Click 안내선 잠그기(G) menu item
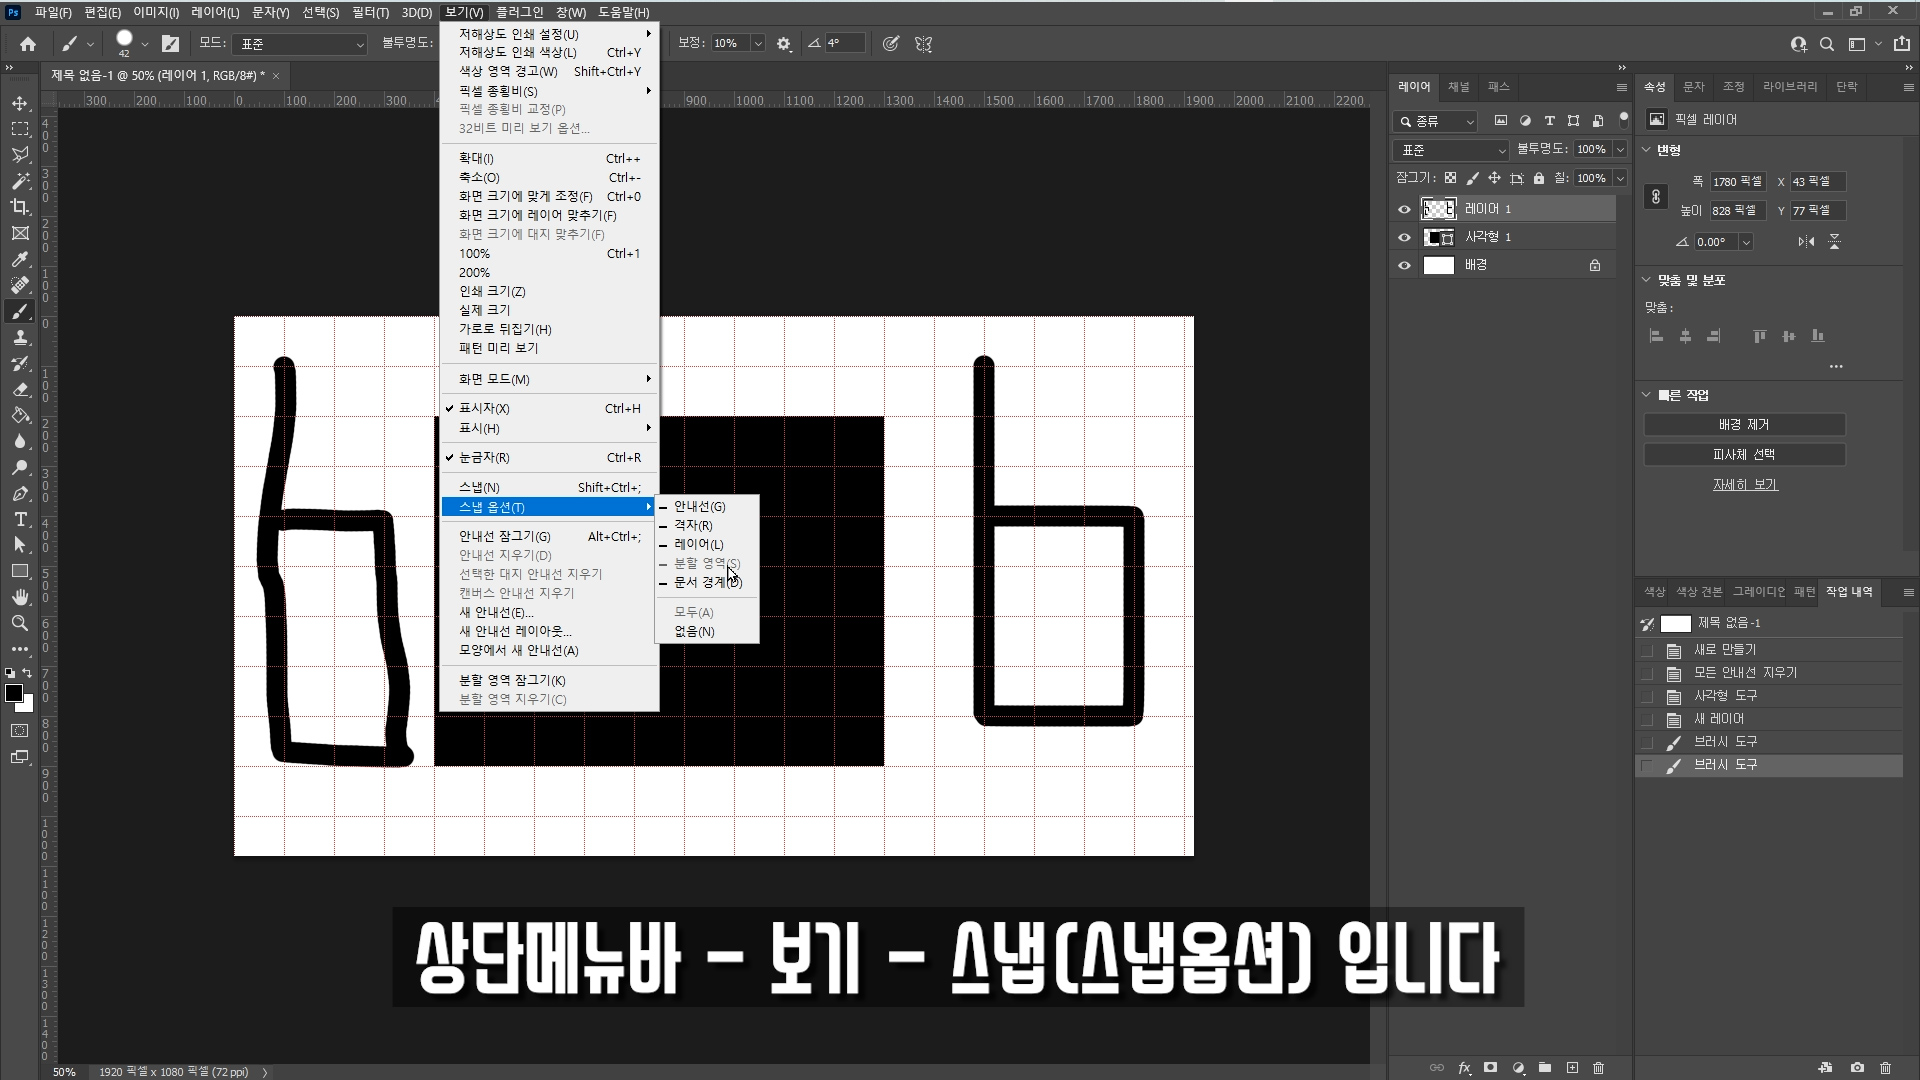The height and width of the screenshot is (1080, 1920). pos(504,536)
